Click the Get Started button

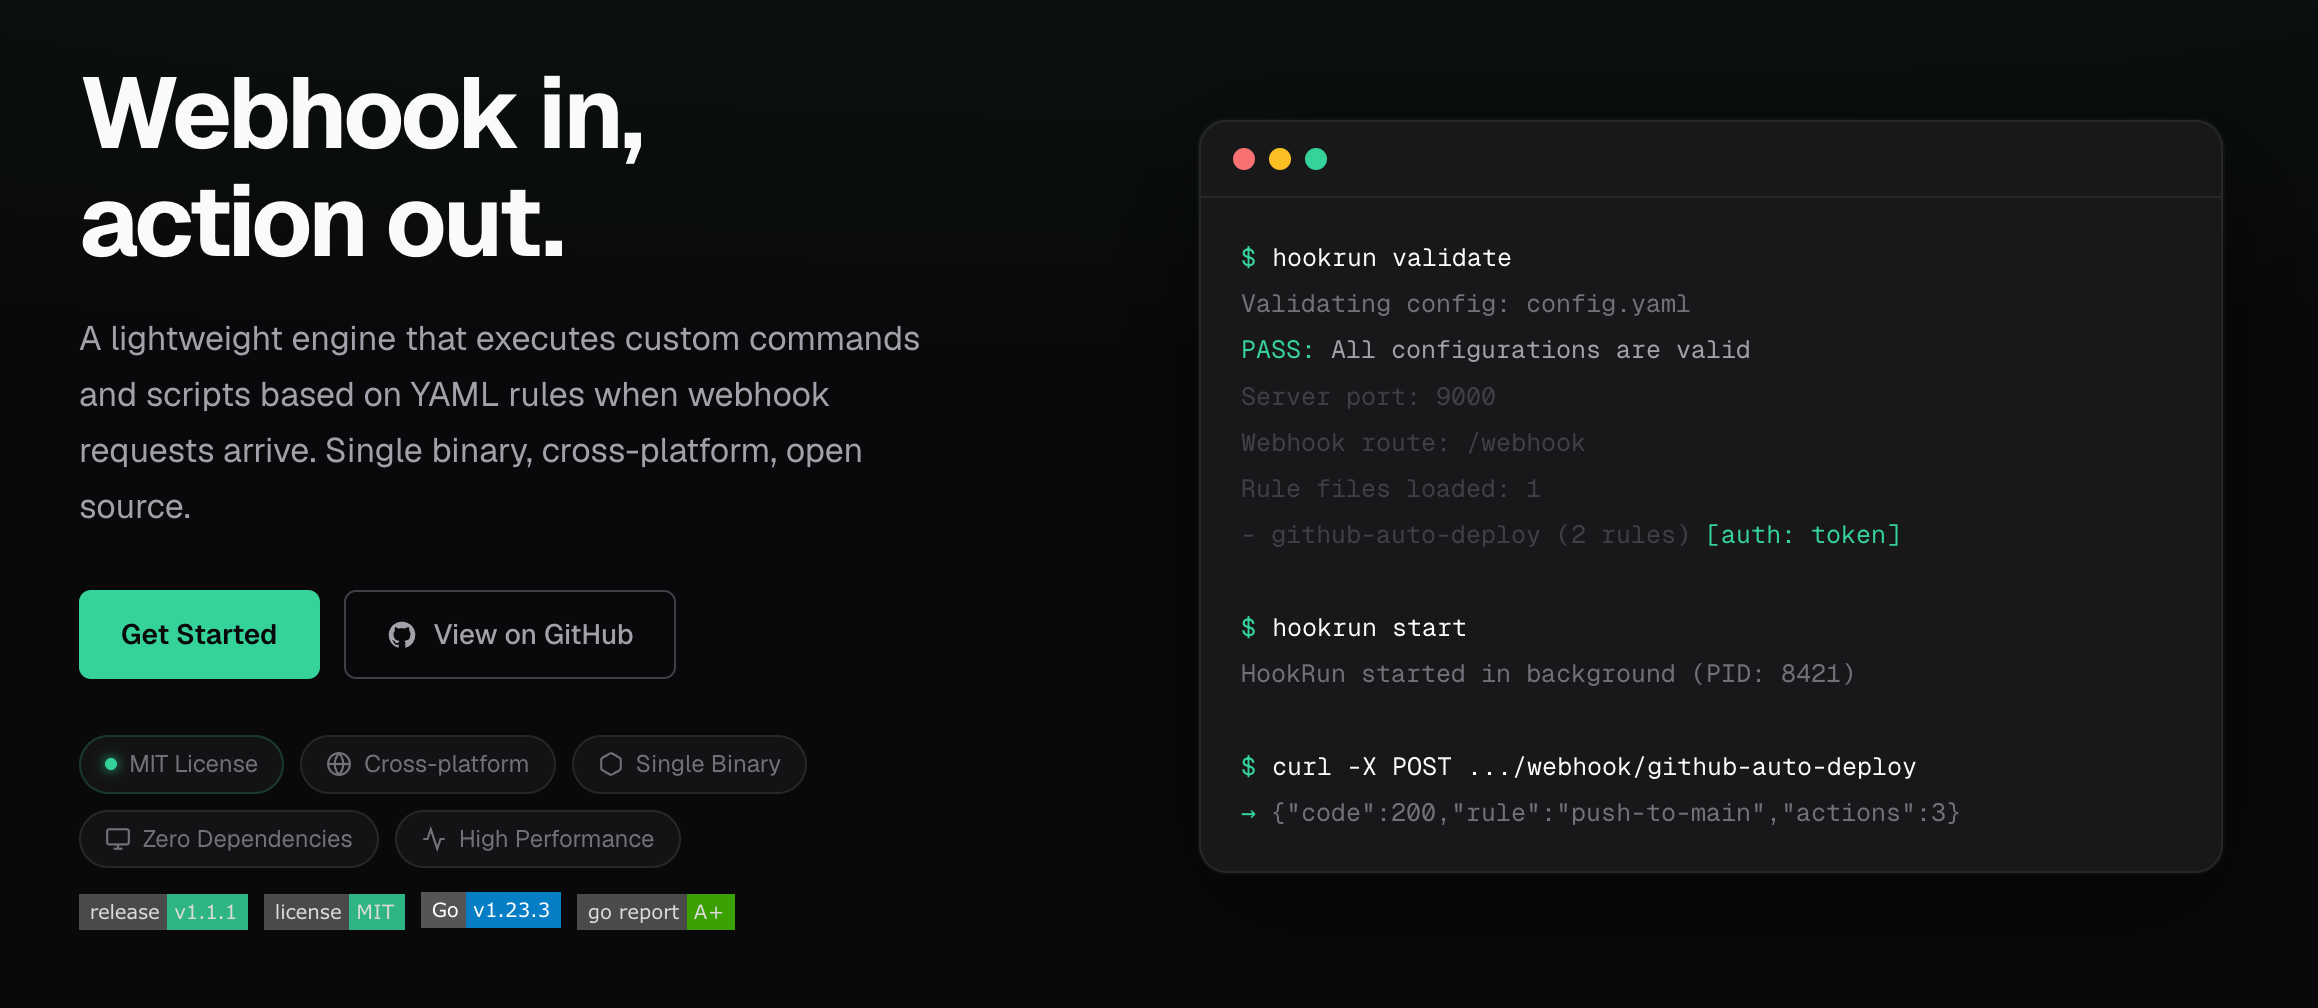(x=199, y=634)
